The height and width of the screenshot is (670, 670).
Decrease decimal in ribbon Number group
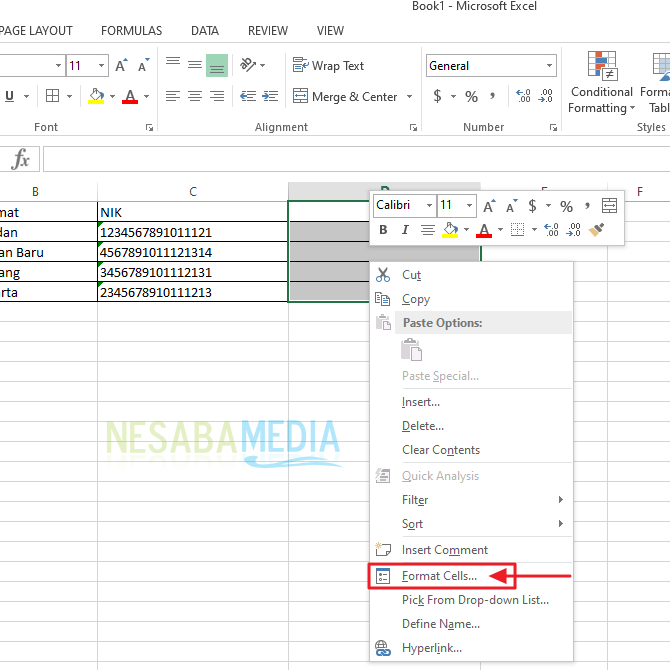click(x=546, y=96)
